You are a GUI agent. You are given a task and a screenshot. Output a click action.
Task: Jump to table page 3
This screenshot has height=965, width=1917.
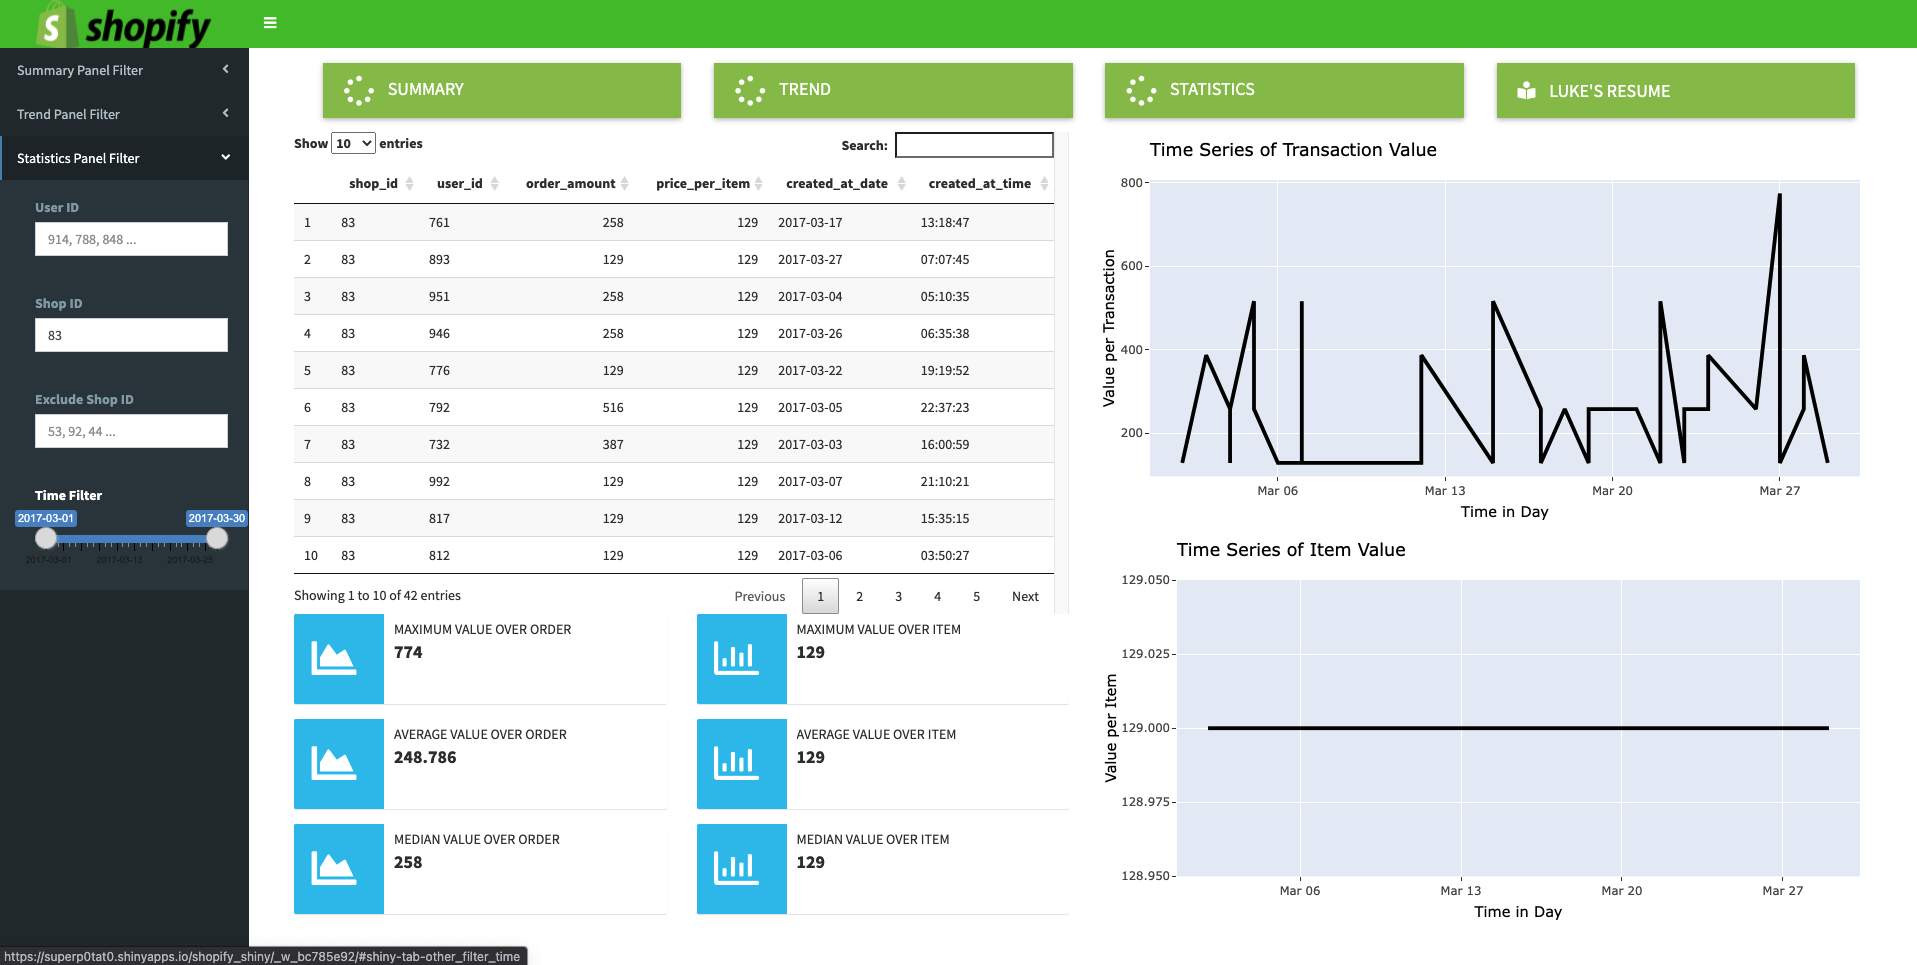(x=898, y=597)
